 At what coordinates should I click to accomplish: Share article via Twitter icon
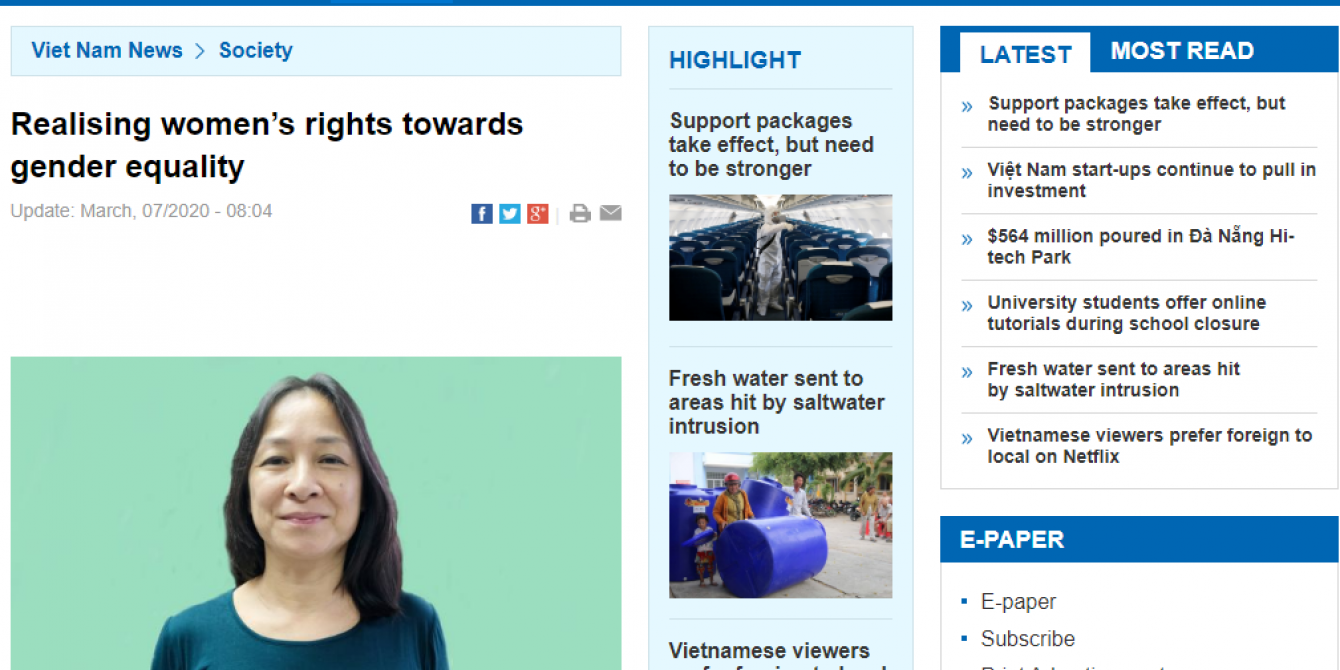click(510, 213)
